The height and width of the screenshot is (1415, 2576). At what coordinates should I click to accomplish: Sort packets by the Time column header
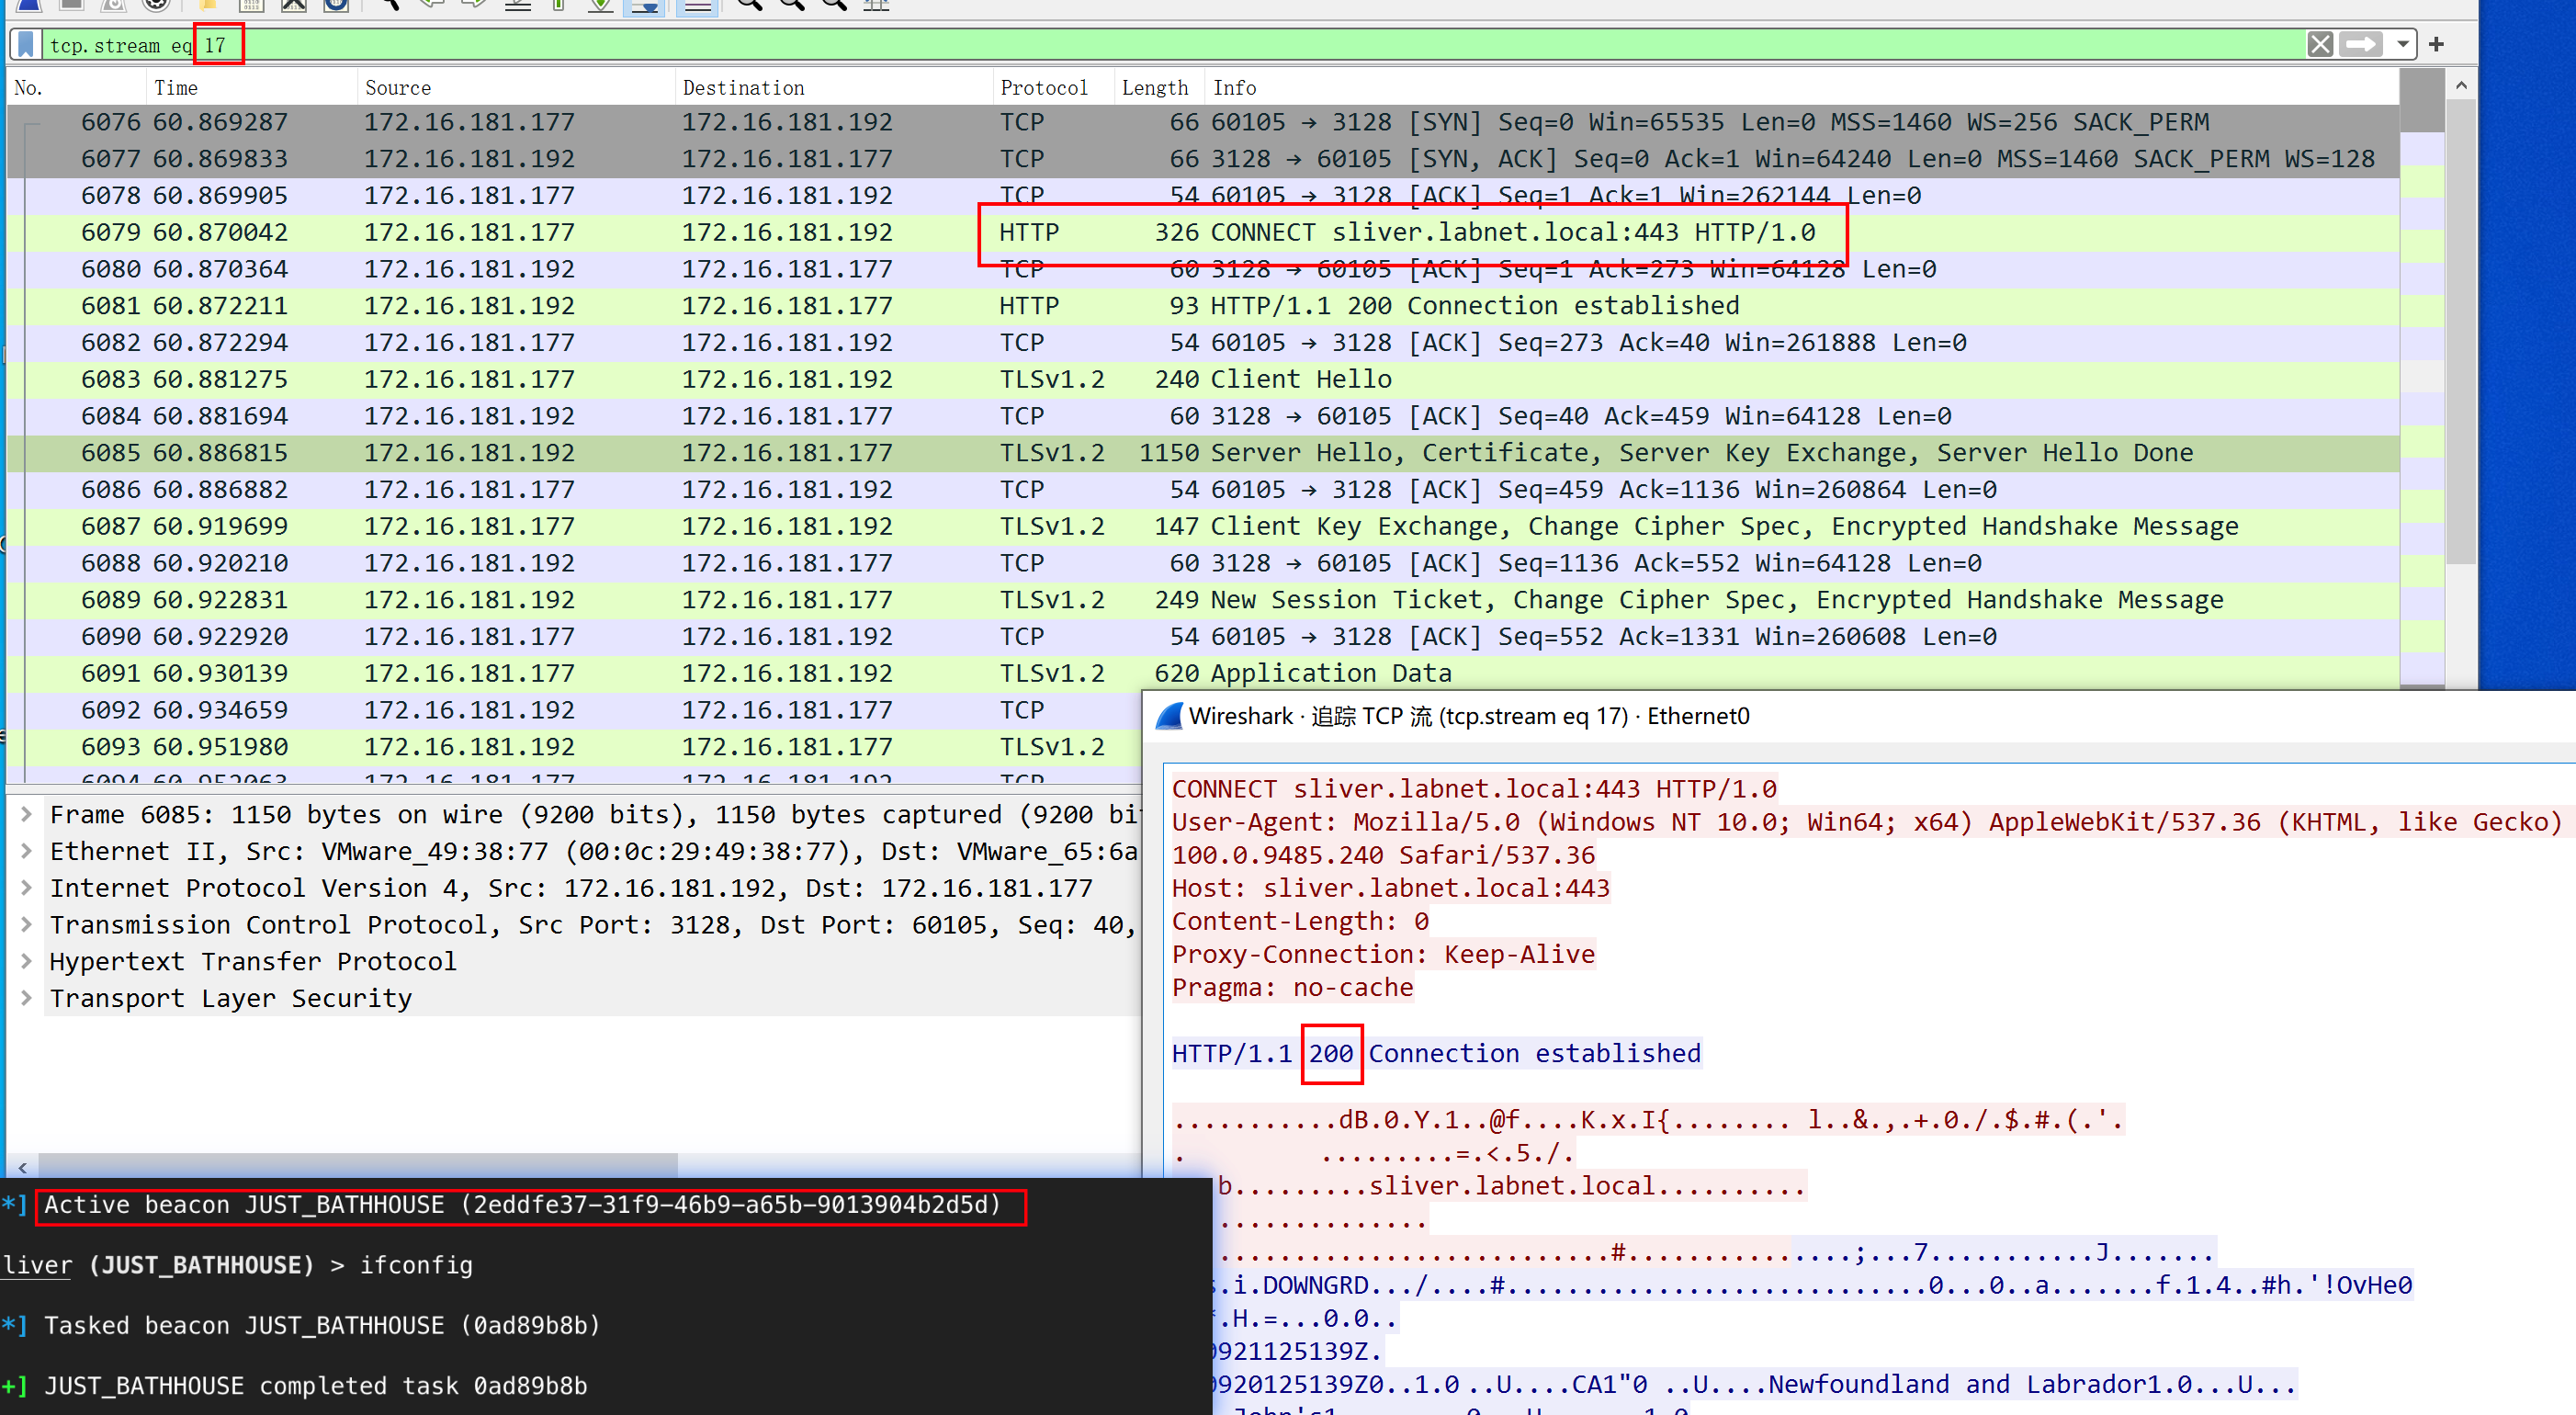[x=252, y=88]
